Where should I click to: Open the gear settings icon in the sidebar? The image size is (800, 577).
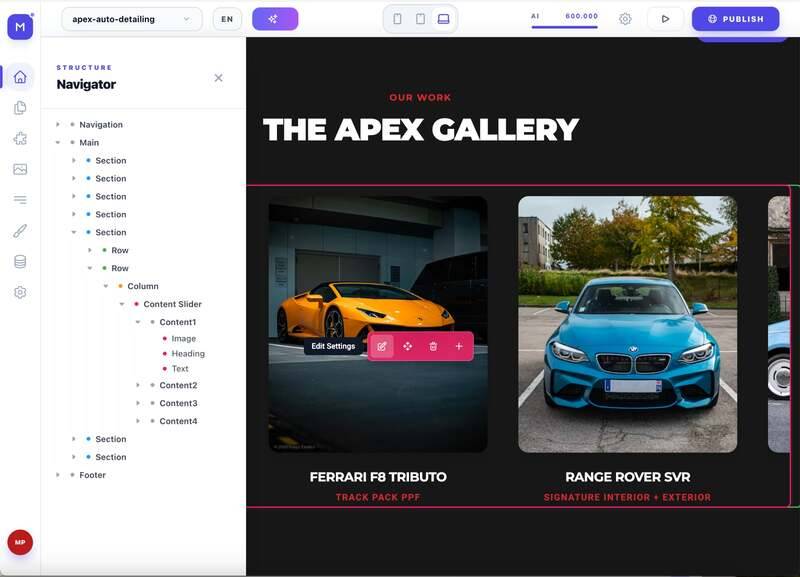pos(20,292)
